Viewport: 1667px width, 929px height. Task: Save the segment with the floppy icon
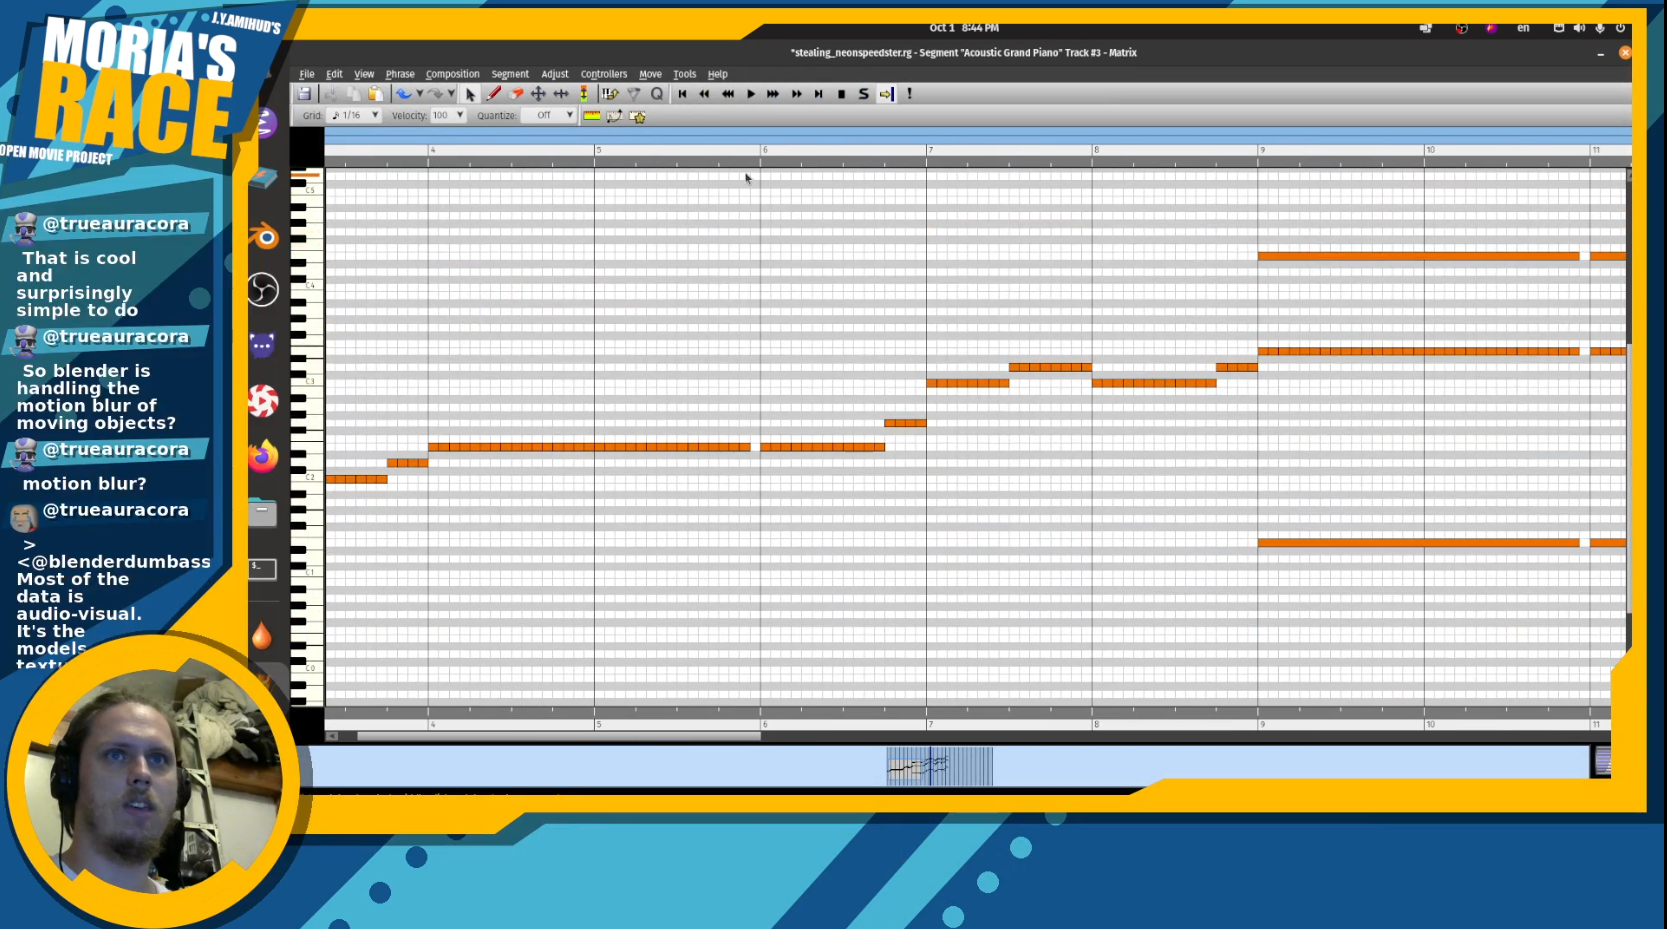coord(304,94)
